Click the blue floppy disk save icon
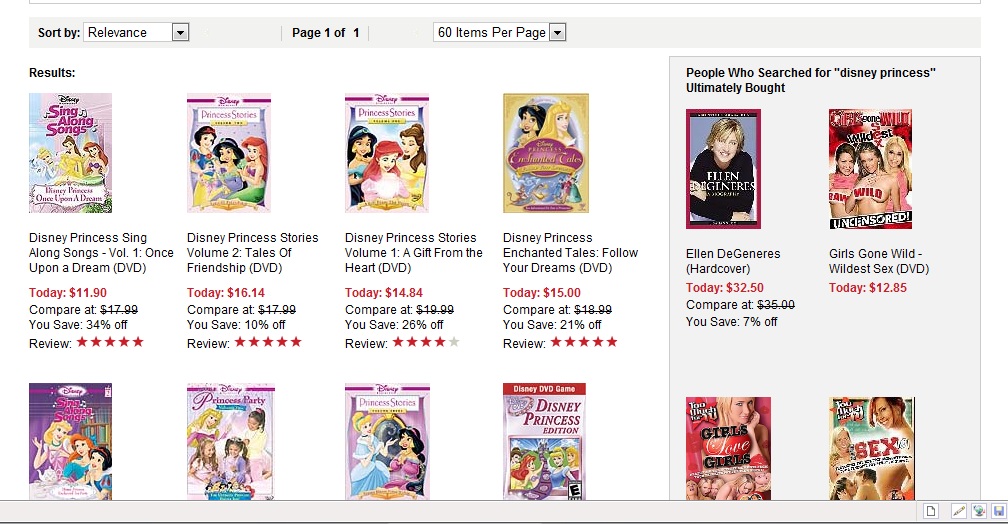 coord(998,511)
